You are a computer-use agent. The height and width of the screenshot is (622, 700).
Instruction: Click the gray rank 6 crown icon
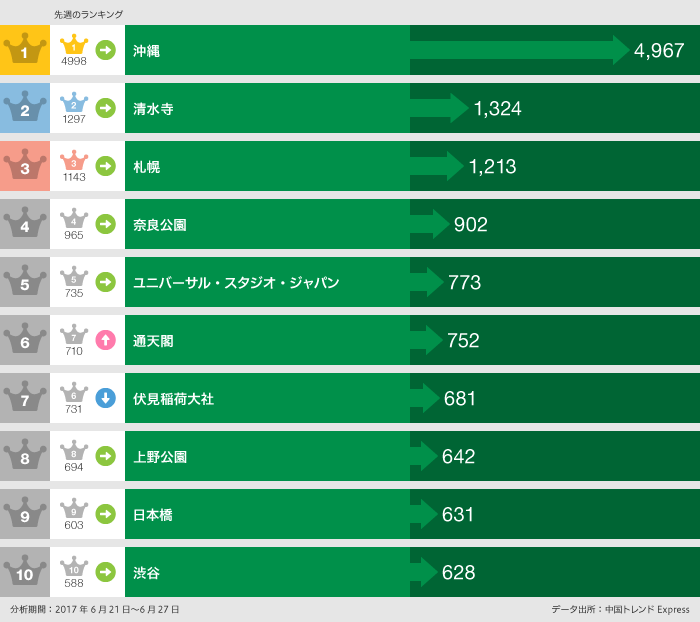click(x=25, y=340)
